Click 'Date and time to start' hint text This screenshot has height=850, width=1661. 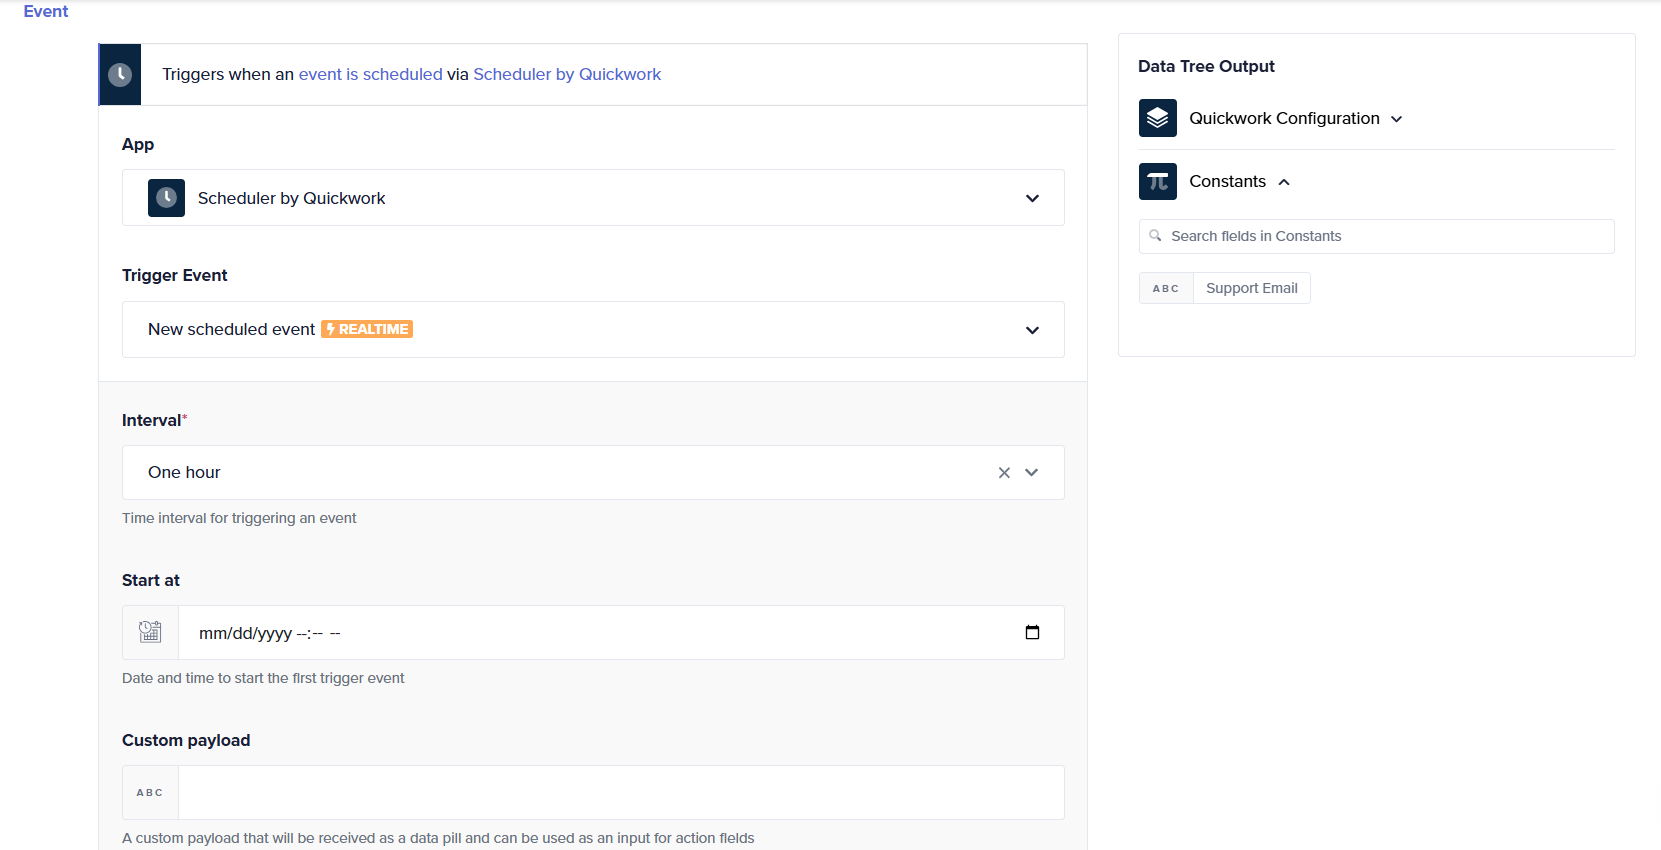click(263, 678)
